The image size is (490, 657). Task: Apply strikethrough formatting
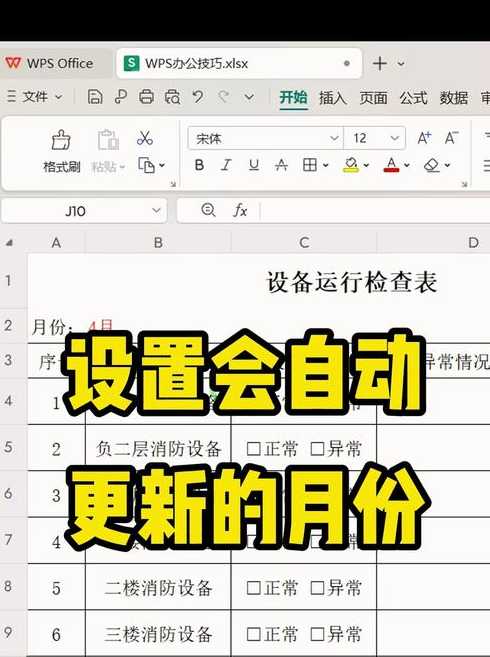pos(281,165)
